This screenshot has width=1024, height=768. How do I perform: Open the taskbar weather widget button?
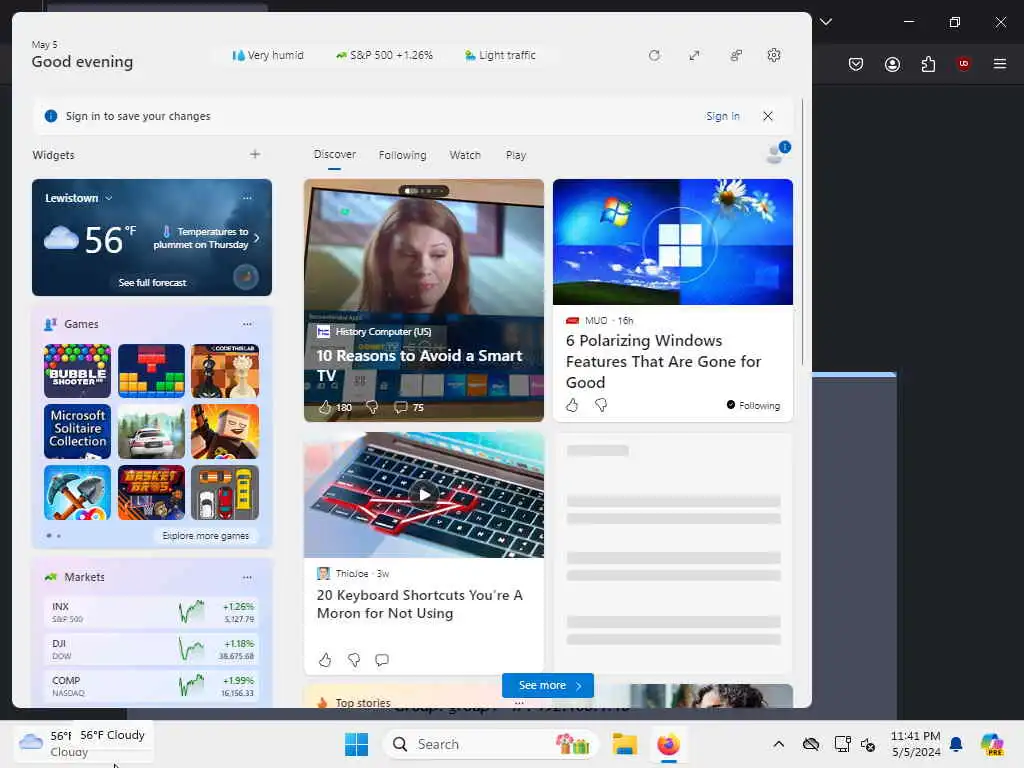84,743
